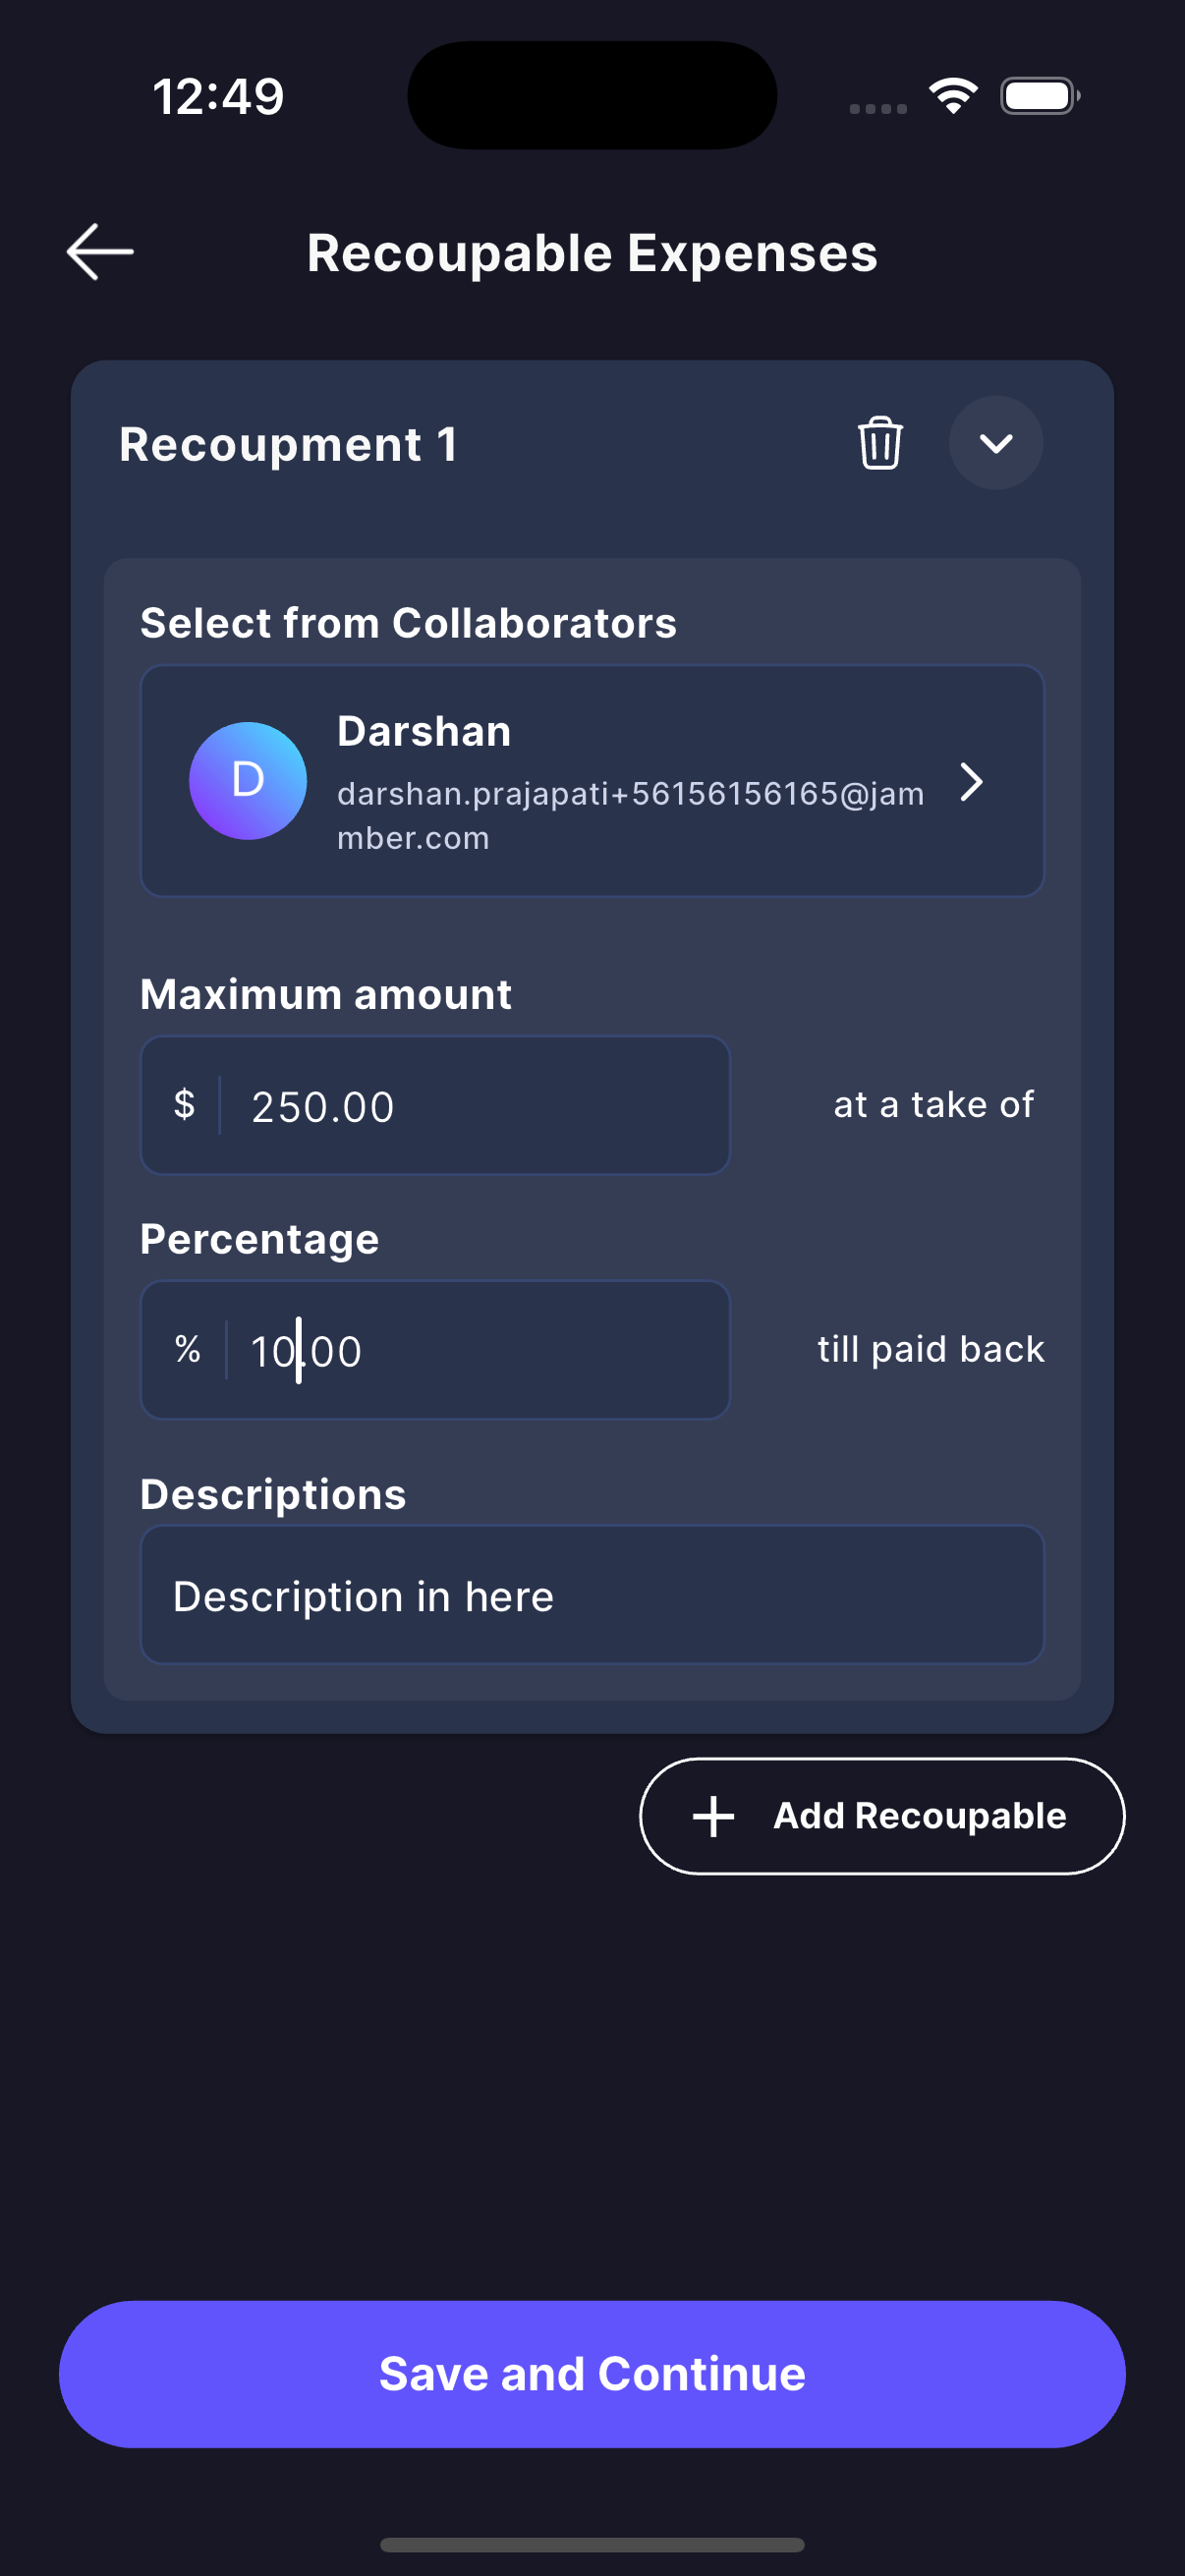Tap the Recoupable Expenses page title
The height and width of the screenshot is (2576, 1185).
click(x=592, y=253)
